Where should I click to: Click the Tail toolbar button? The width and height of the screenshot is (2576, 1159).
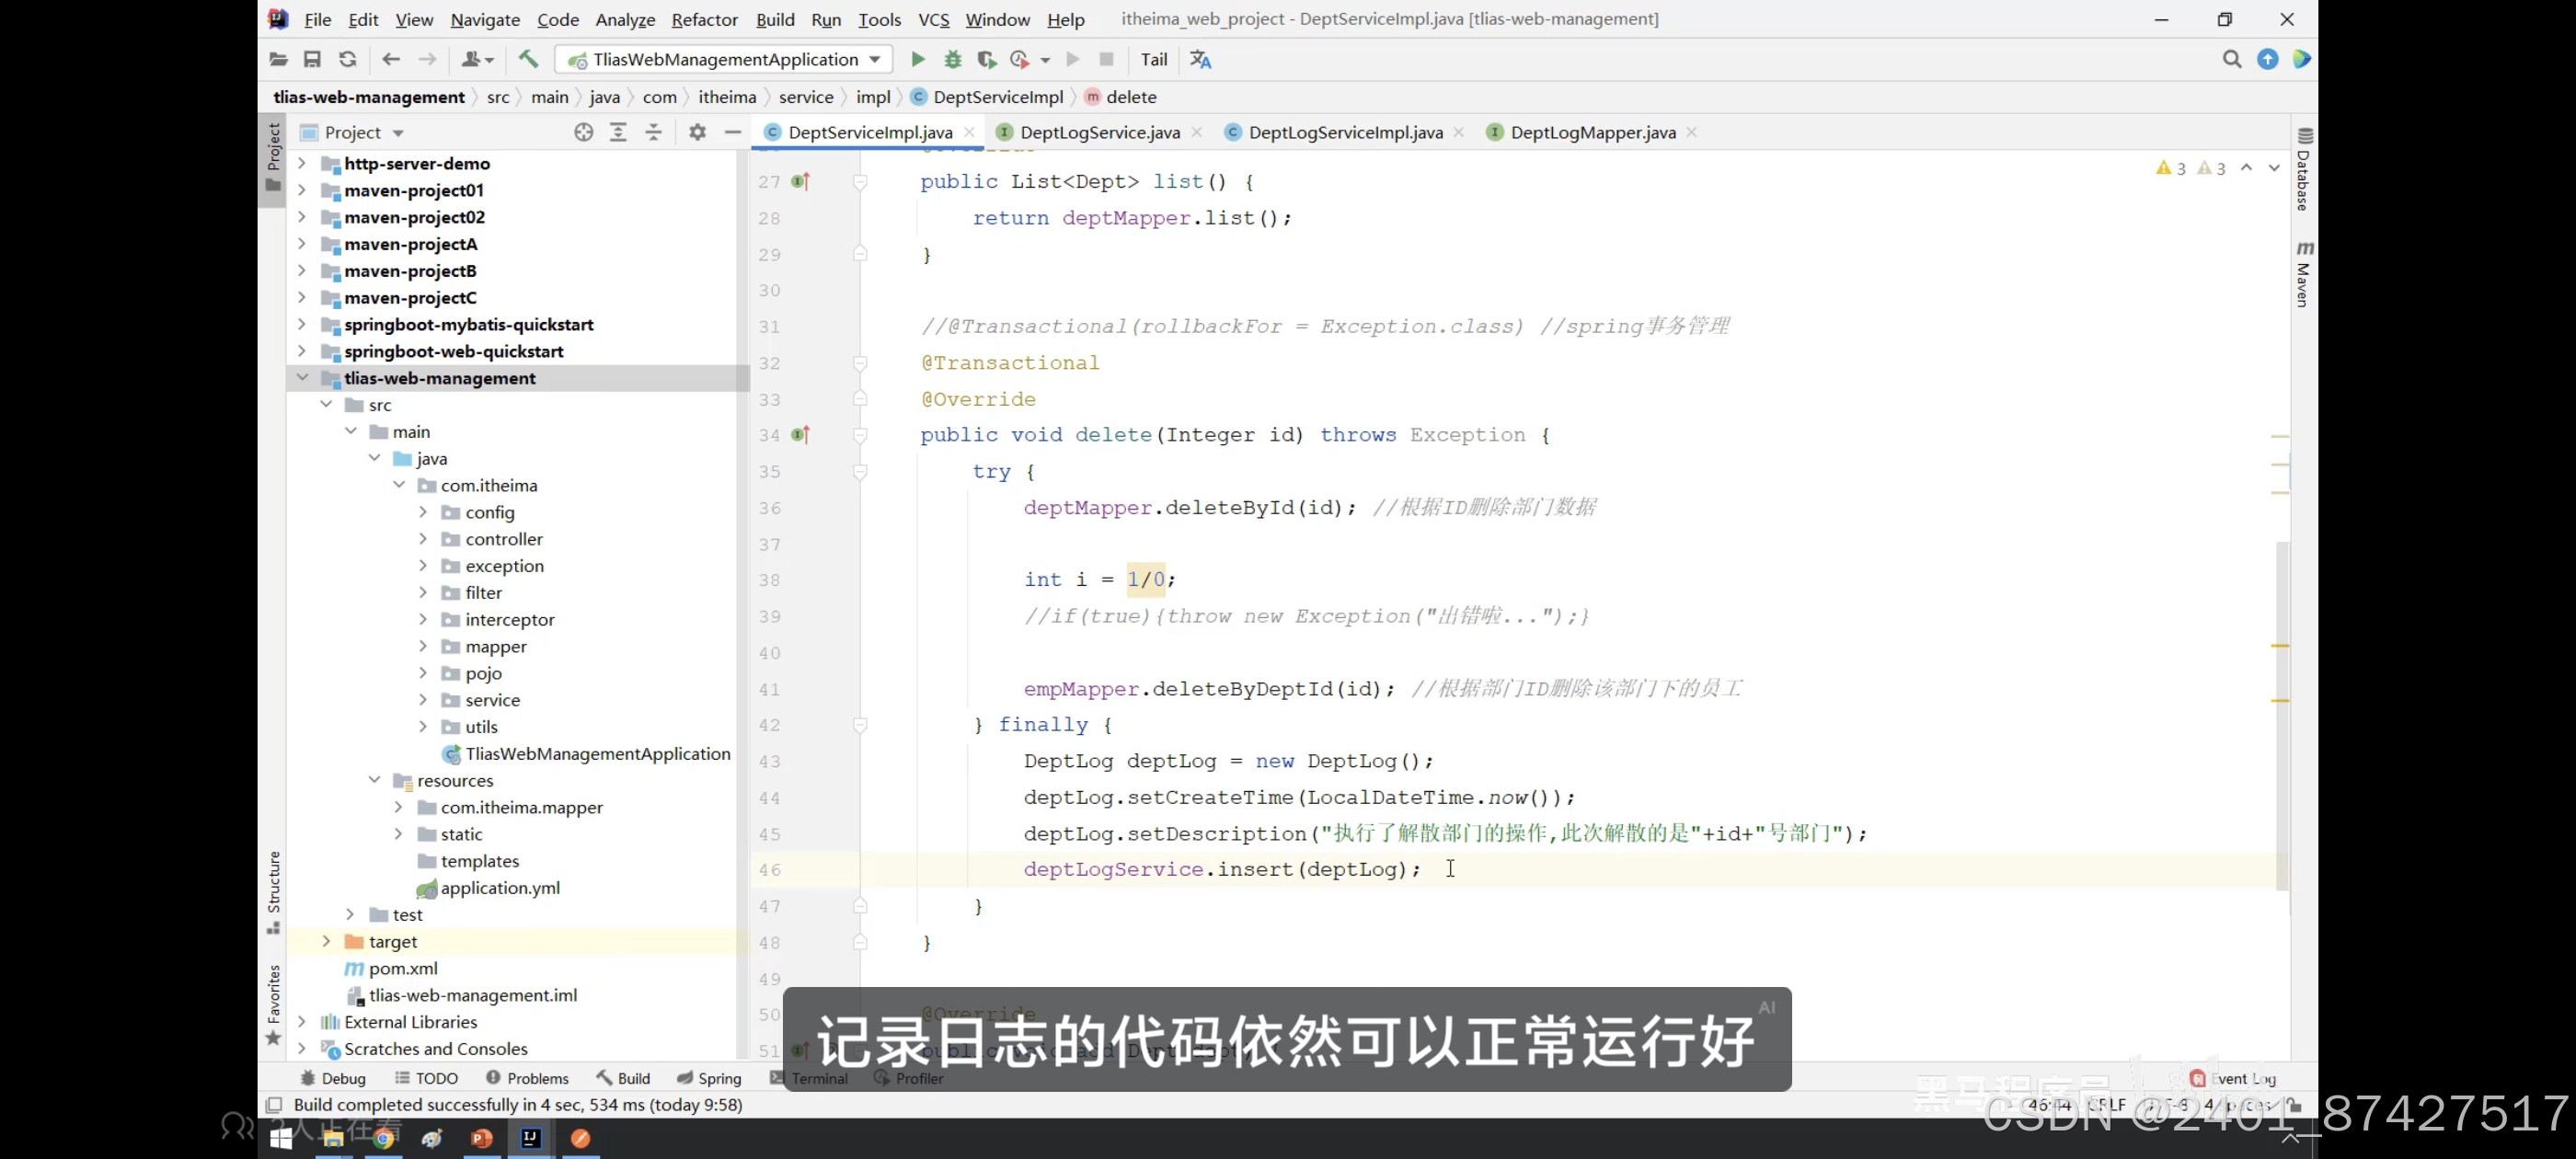(1153, 59)
